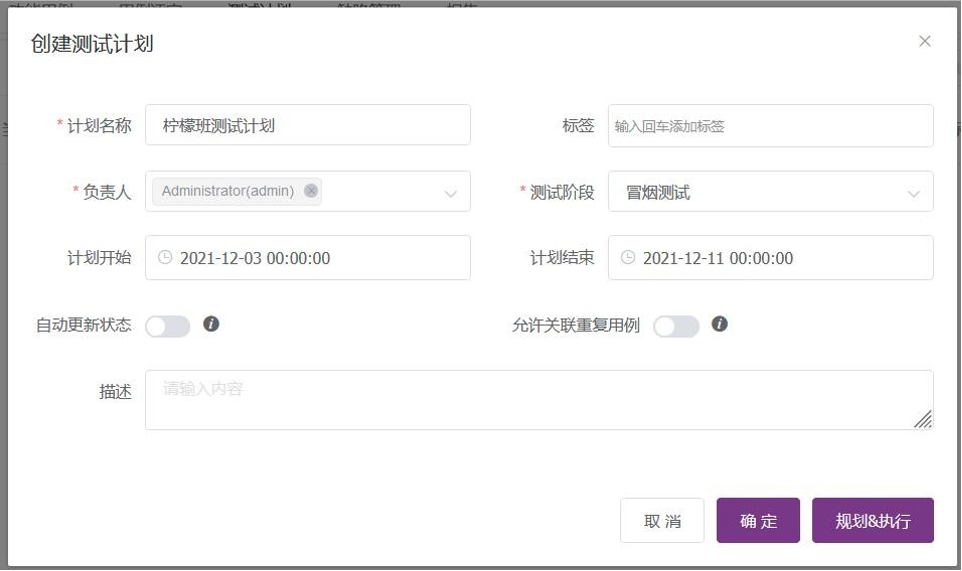Confirm with the 确定 button
Viewport: 962px width, 571px height.
click(758, 521)
